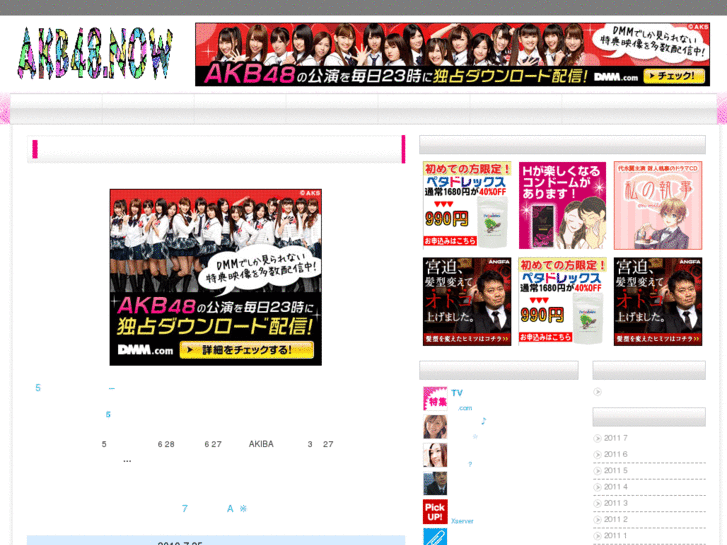Click the pink 特集 icon in sidebar
Screen dimensions: 727x545
click(435, 398)
